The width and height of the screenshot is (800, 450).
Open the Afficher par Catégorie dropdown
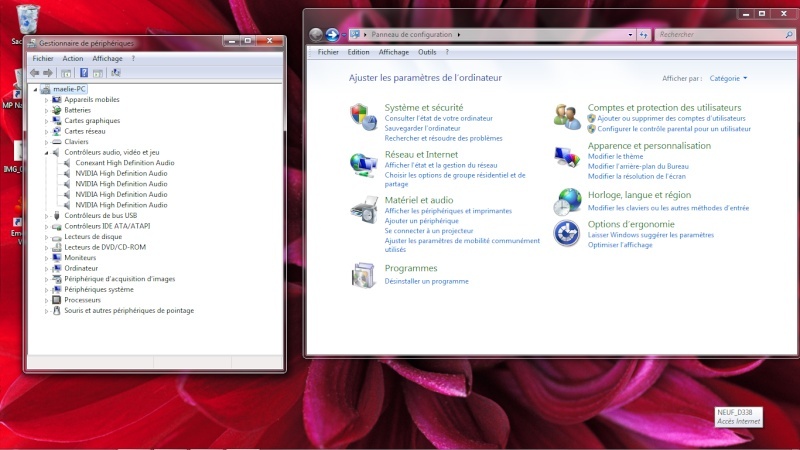tap(728, 78)
